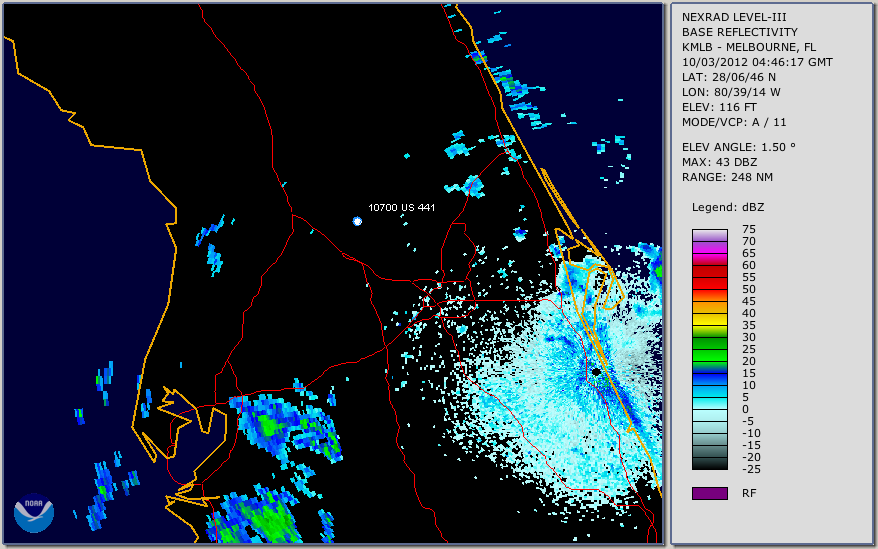Select the 'Legend: dBZ' heading
The image size is (878, 549).
tap(728, 207)
